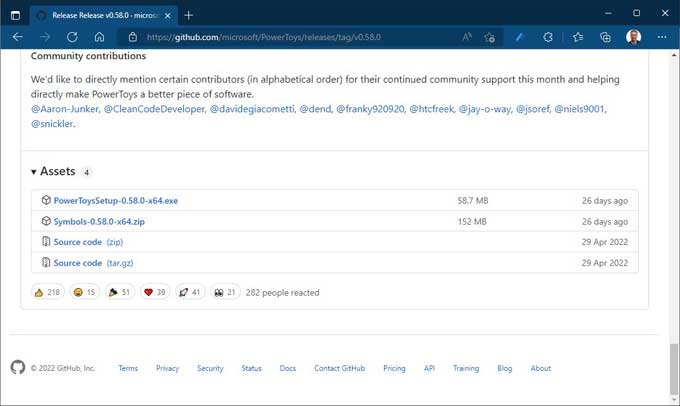The width and height of the screenshot is (680, 406).
Task: Open the Status footer link
Action: (252, 368)
